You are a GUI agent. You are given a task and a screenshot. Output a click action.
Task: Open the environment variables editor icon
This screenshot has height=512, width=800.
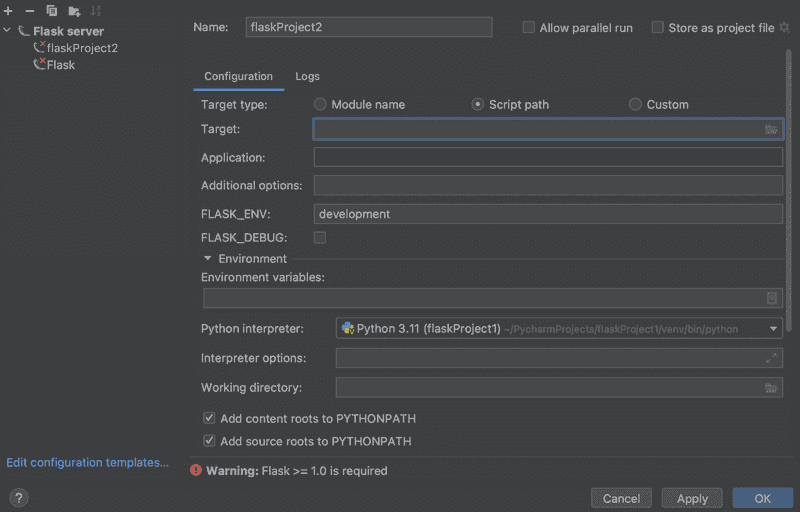coord(771,298)
